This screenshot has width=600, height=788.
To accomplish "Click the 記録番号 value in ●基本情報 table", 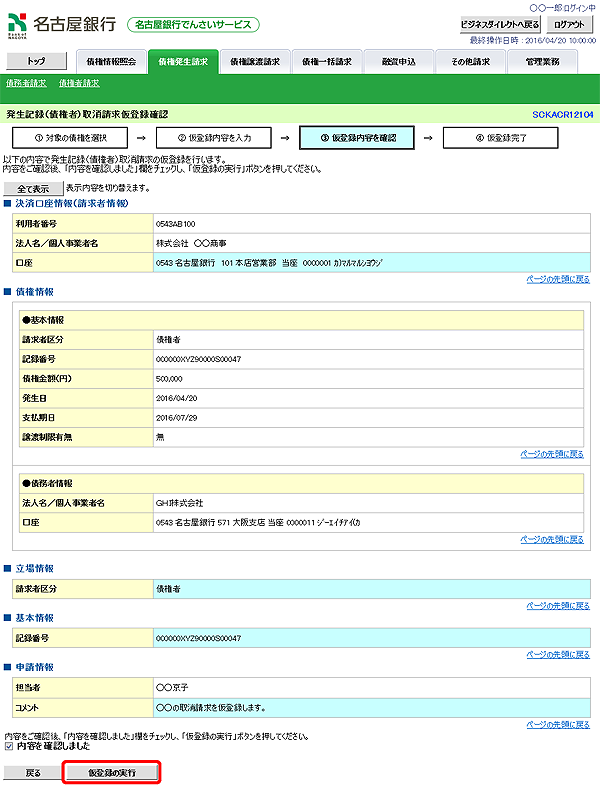I will pyautogui.click(x=198, y=359).
